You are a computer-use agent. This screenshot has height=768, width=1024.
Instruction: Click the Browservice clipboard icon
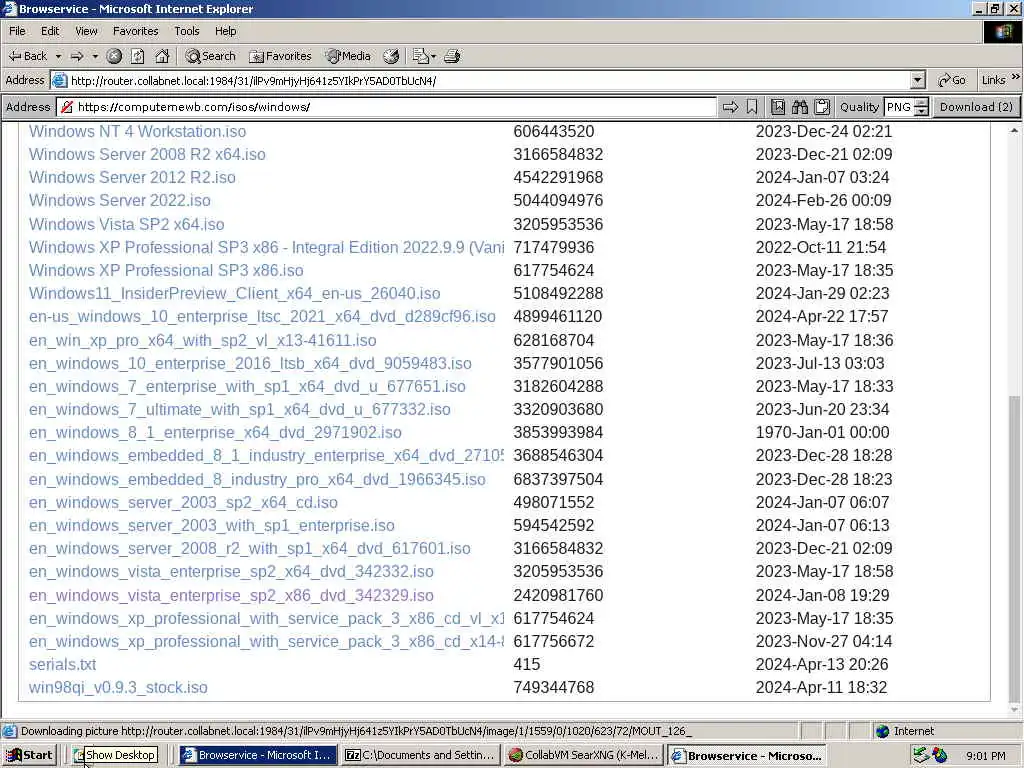coord(822,106)
